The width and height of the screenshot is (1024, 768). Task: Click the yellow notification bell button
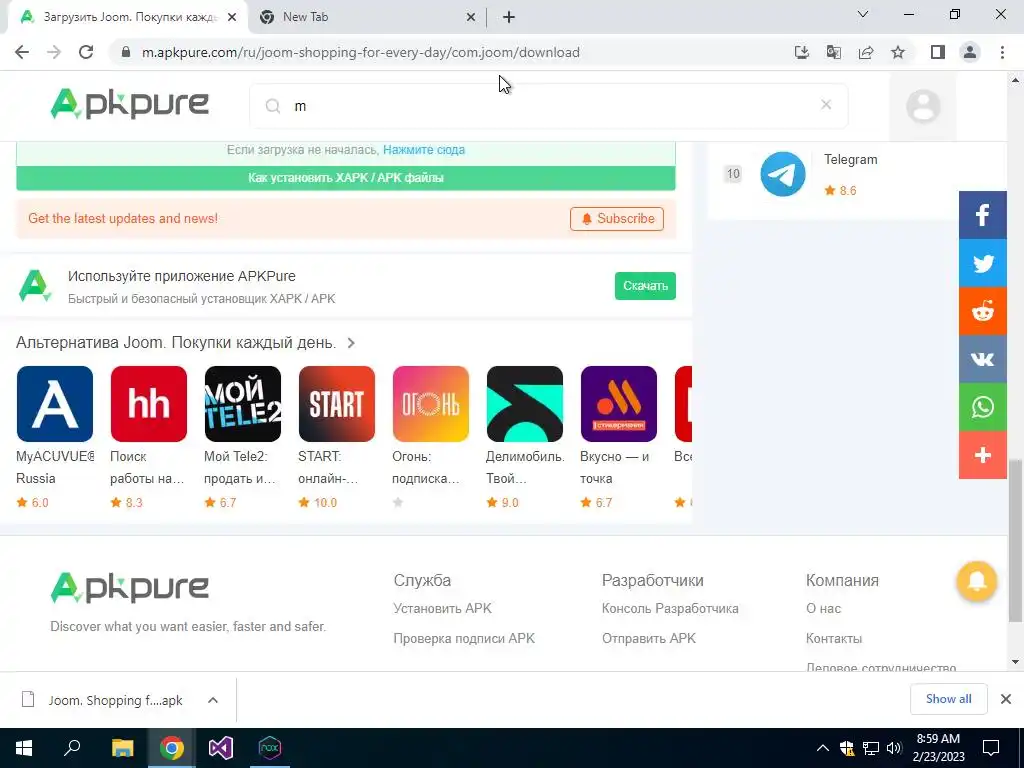(x=976, y=581)
